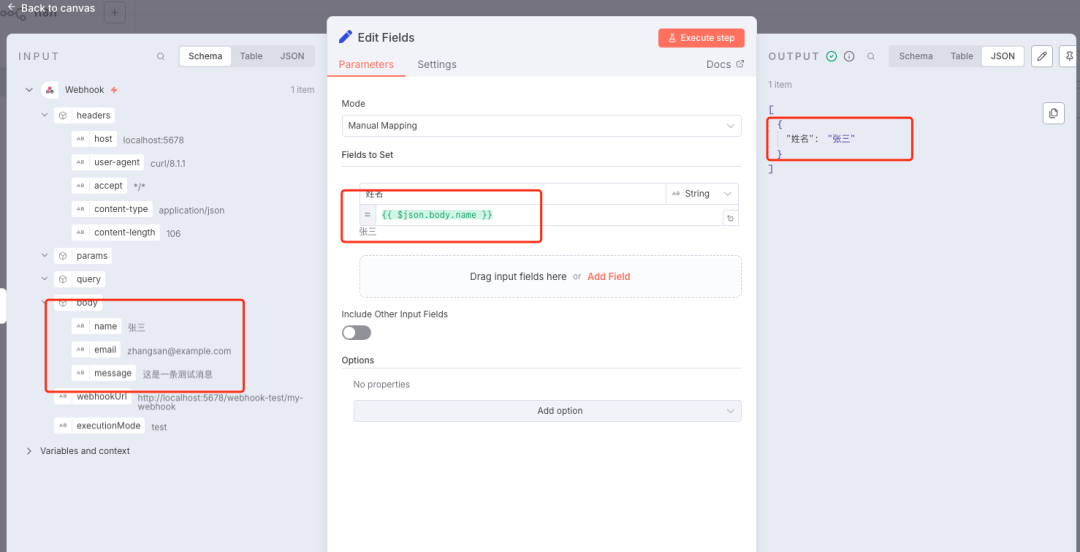The image size is (1080, 552).
Task: Click the output info circle icon
Action: (x=849, y=57)
